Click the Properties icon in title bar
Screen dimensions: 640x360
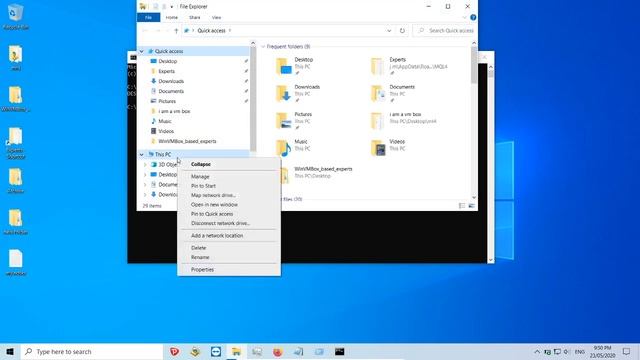[x=156, y=7]
